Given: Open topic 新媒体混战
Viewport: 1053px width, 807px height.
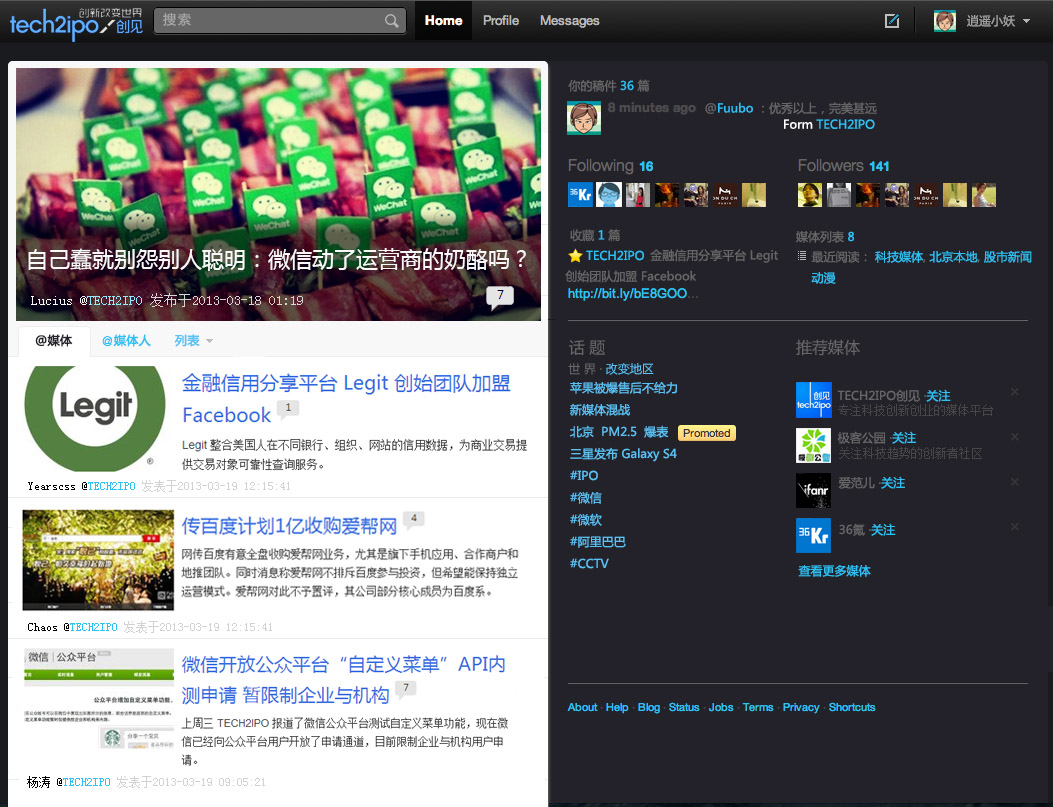Looking at the screenshot, I should 600,410.
